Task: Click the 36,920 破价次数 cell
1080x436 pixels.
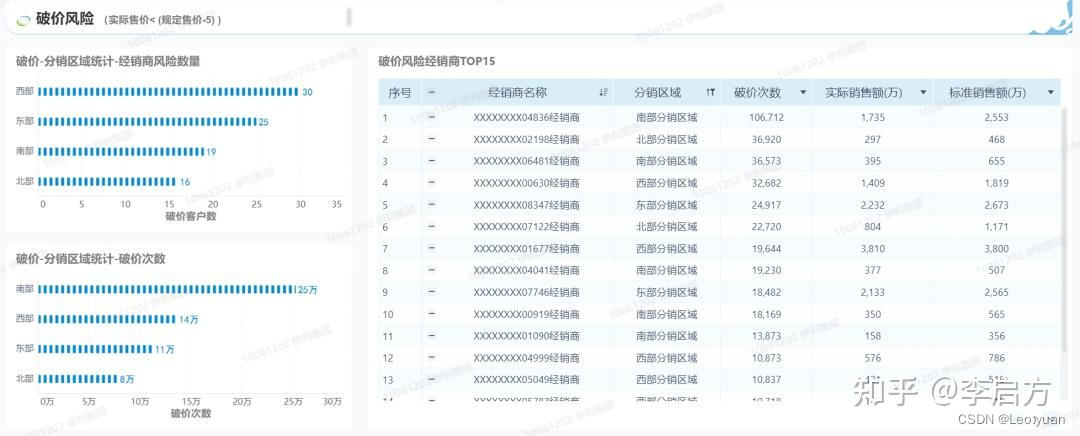Action: click(x=769, y=139)
